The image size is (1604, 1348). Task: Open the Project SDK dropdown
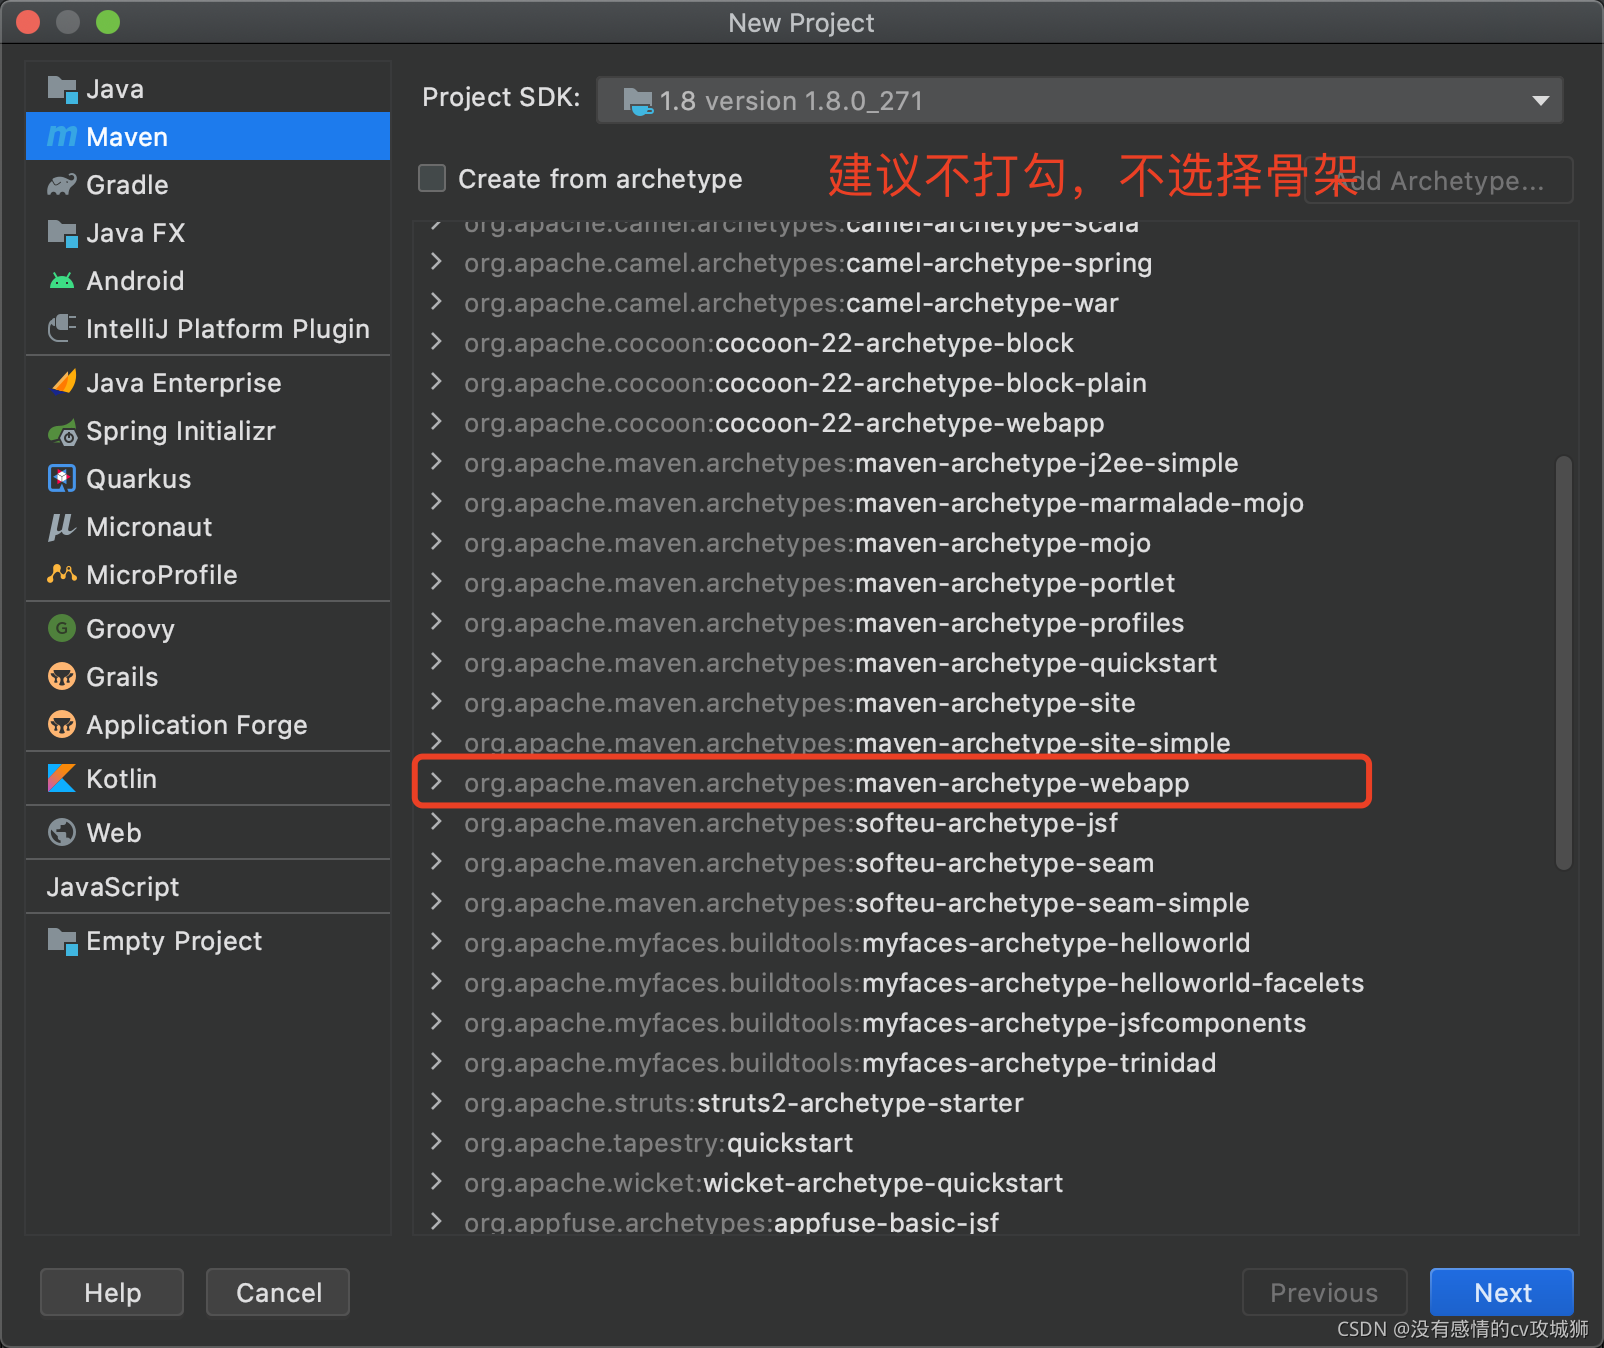[x=1080, y=101]
